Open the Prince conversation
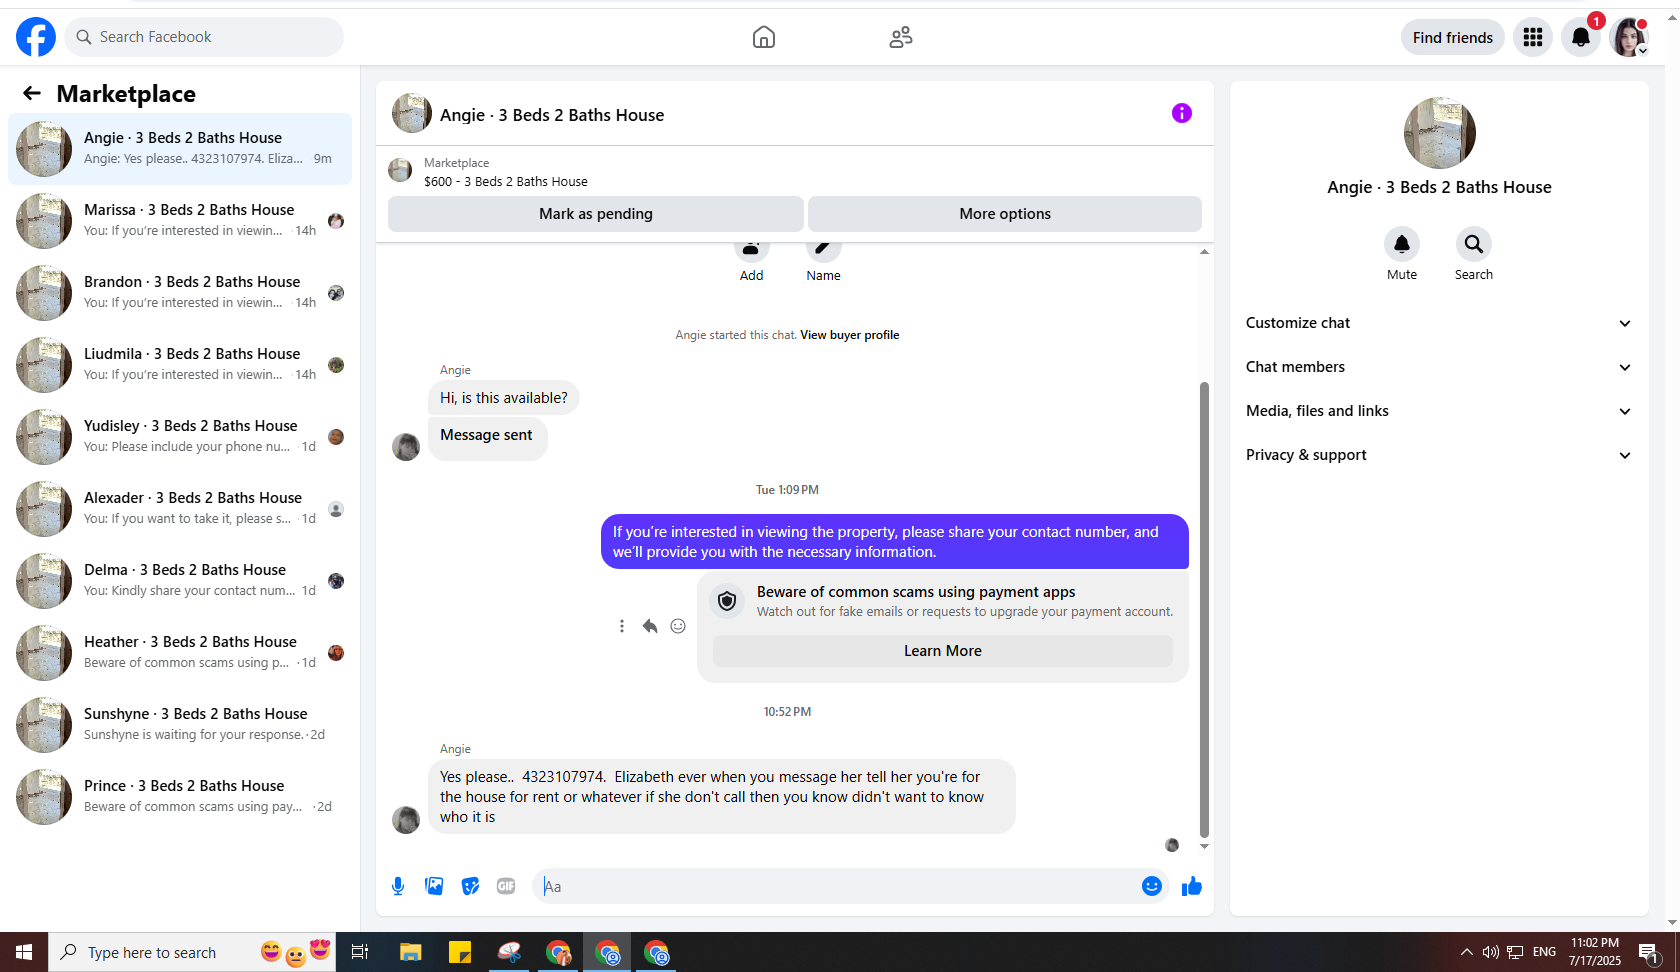Image resolution: width=1680 pixels, height=972 pixels. (x=180, y=797)
